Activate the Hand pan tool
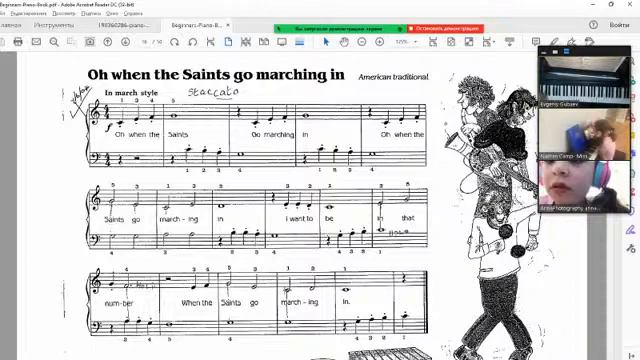This screenshot has width=640, height=360. pos(344,42)
